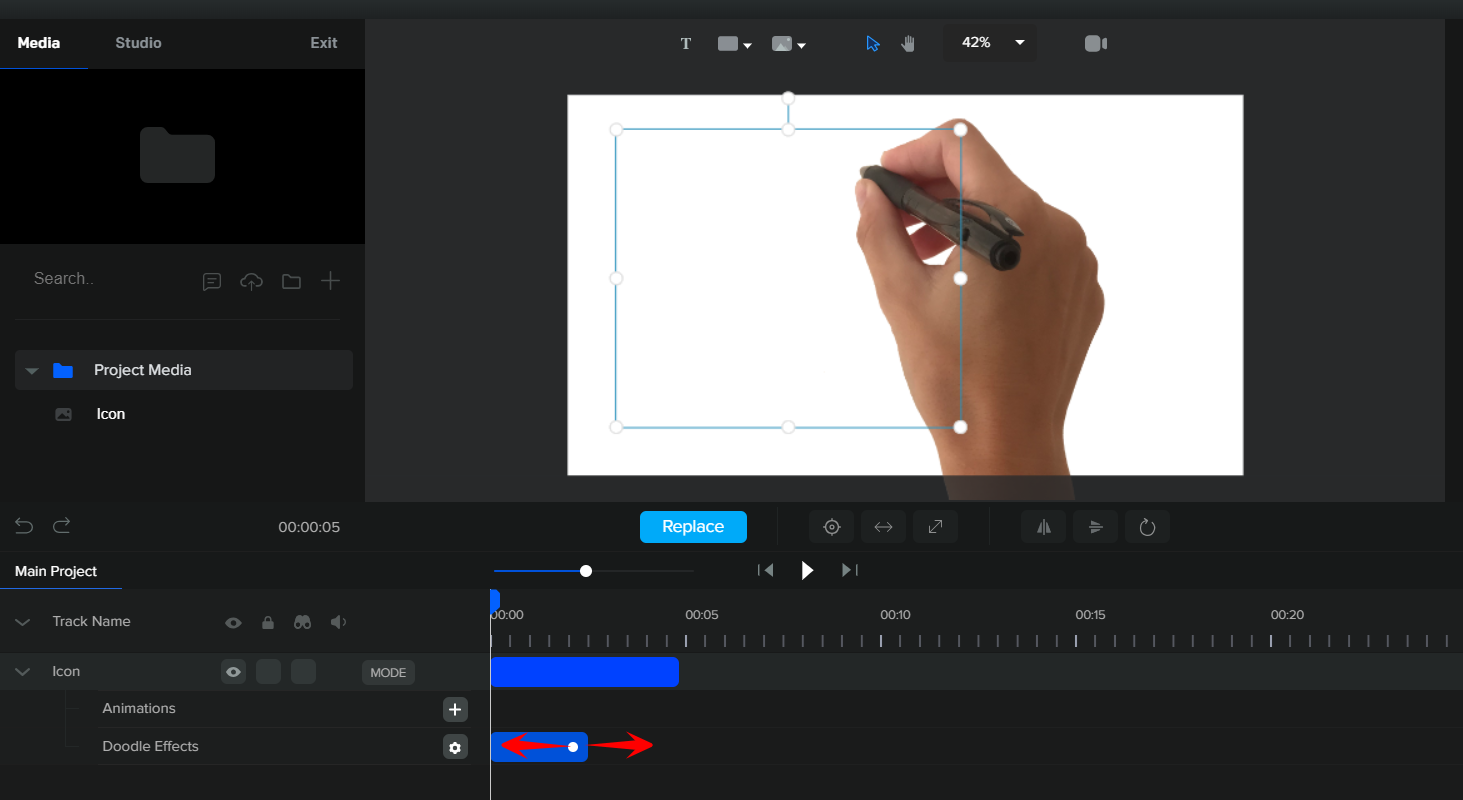Play the timeline
Screen dimensions: 1463x800
coord(808,570)
